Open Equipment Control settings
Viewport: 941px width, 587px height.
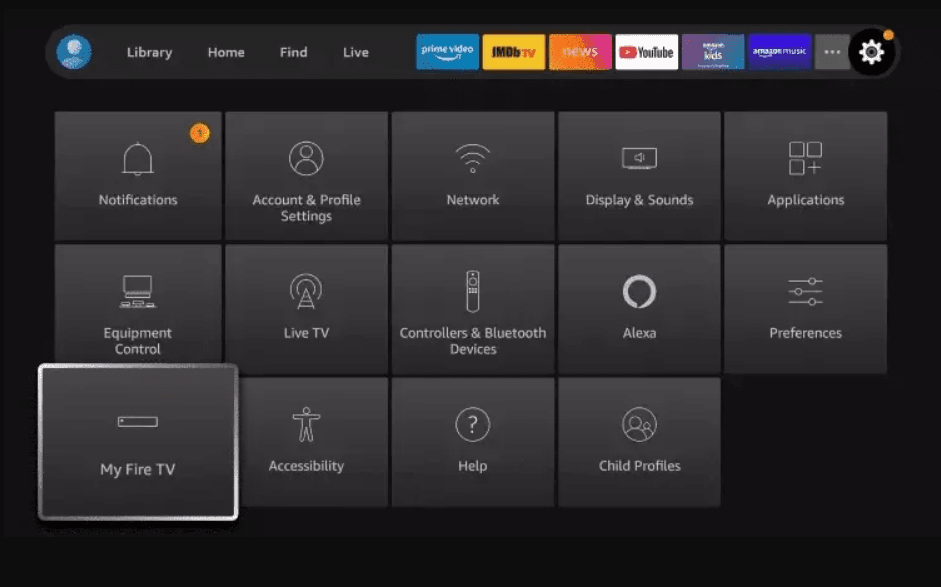137,308
